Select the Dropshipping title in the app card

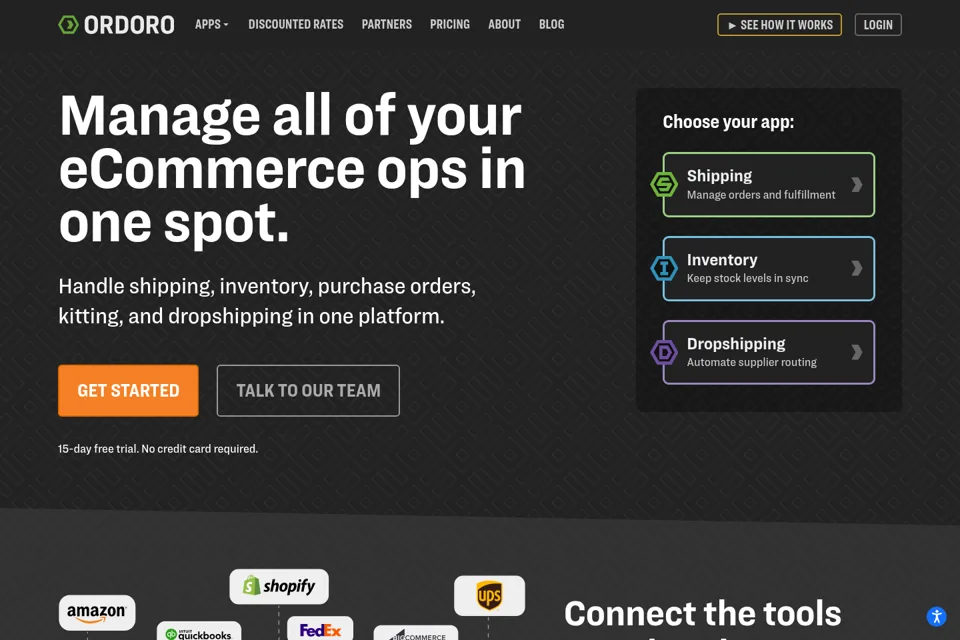(x=736, y=344)
